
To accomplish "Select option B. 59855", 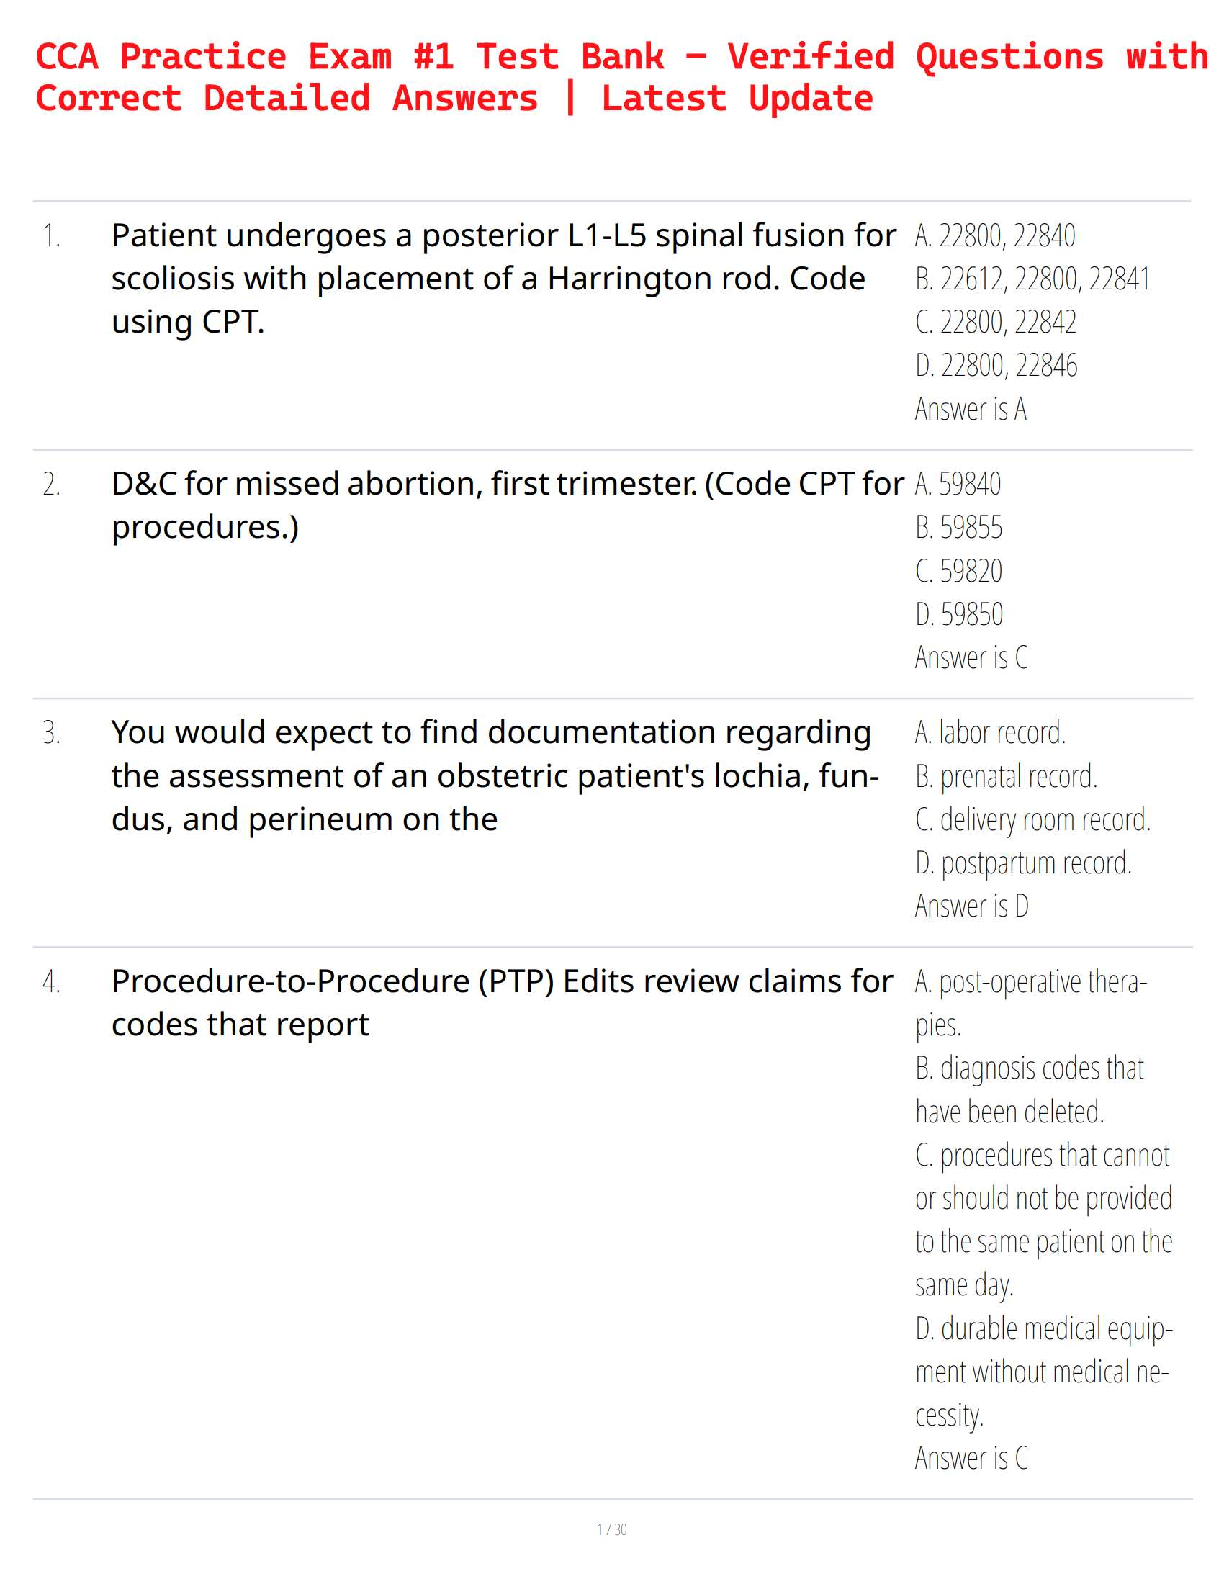I will point(959,528).
